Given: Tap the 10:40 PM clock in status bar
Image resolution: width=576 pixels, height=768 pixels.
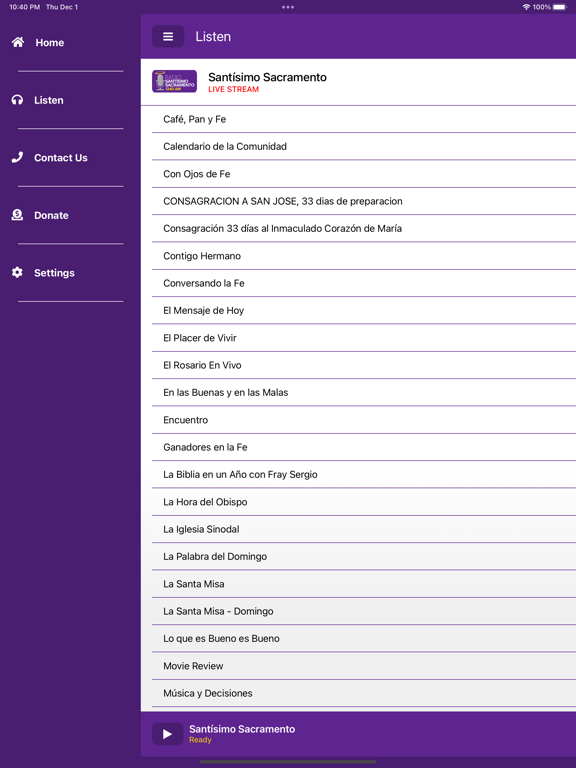Looking at the screenshot, I should 24,7.
